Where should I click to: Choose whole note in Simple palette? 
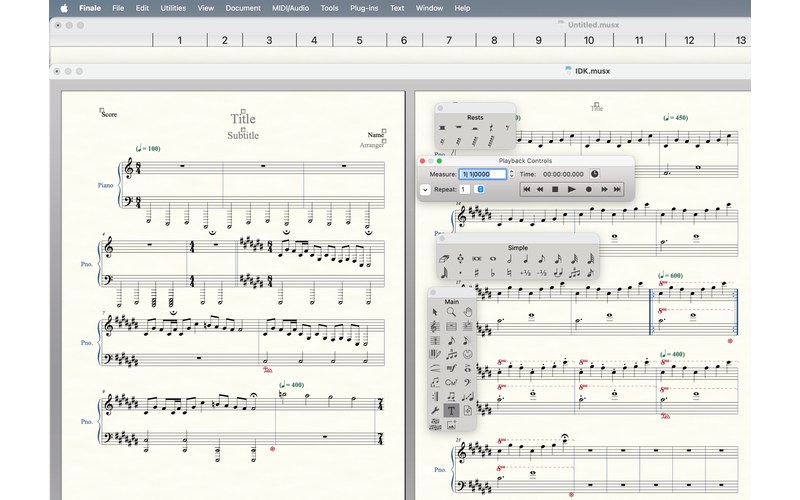[493, 259]
